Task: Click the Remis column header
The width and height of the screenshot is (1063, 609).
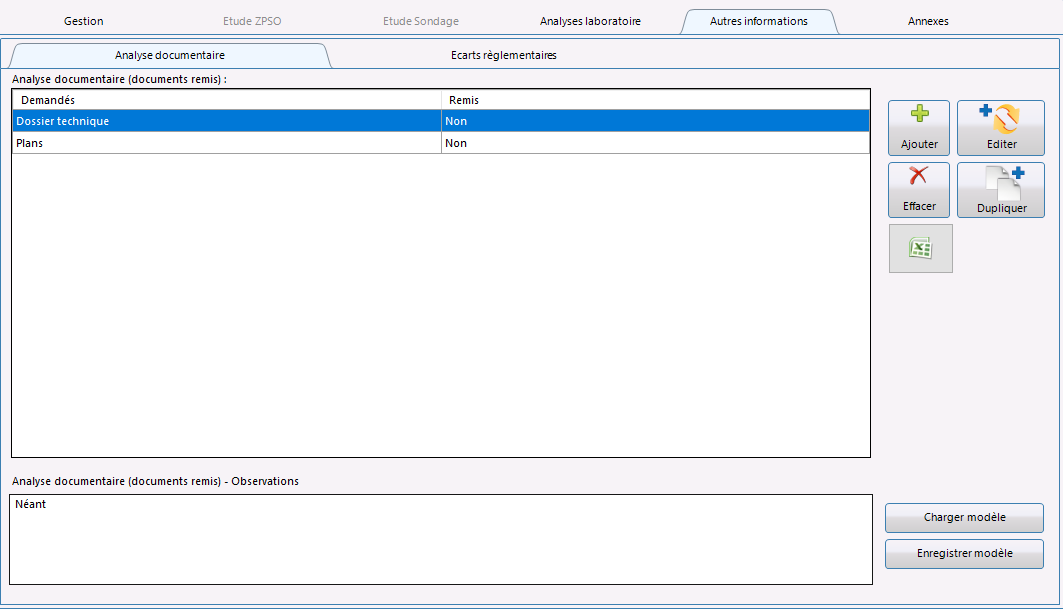Action: pyautogui.click(x=656, y=100)
